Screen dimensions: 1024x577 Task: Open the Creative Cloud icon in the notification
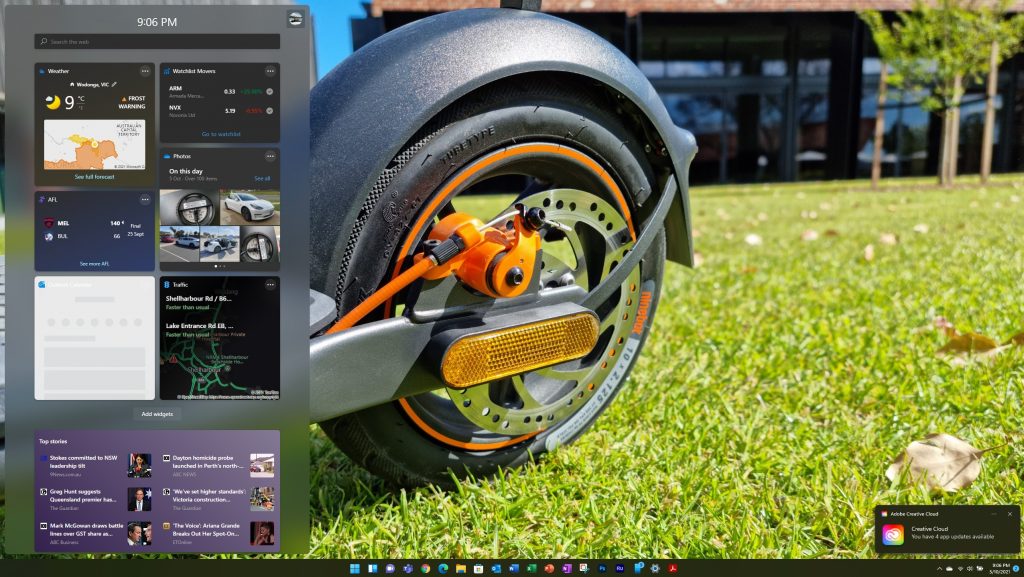893,535
